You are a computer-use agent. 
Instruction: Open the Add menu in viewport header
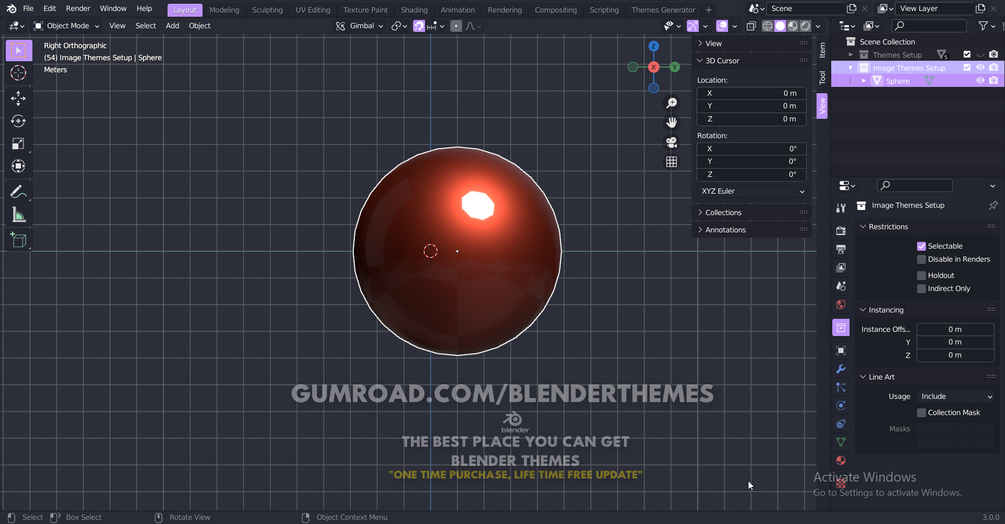point(172,26)
